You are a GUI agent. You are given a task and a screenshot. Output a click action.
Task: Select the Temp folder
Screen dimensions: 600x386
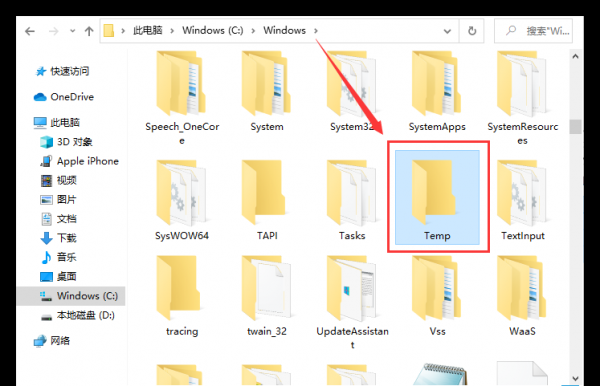[x=437, y=197]
